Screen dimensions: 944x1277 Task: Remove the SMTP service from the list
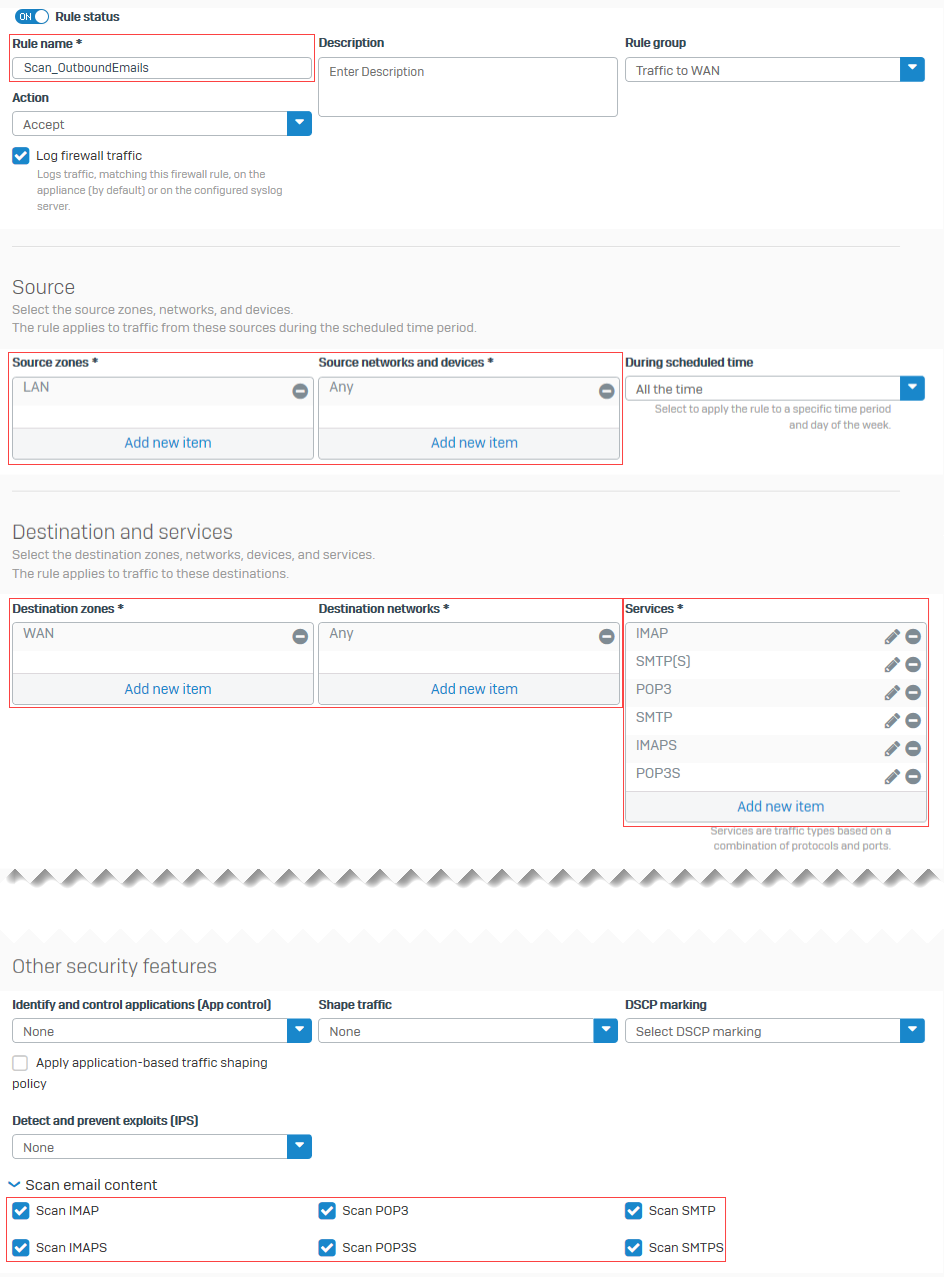914,719
